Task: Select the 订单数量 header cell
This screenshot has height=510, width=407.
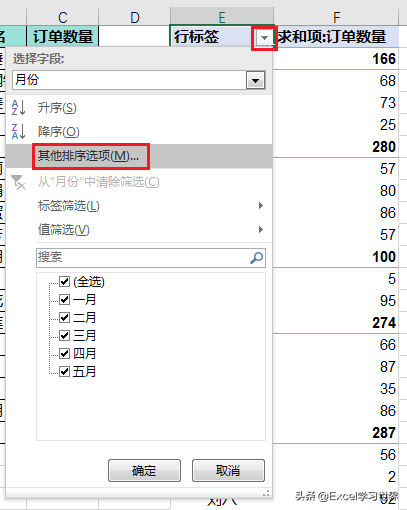Action: pyautogui.click(x=63, y=36)
